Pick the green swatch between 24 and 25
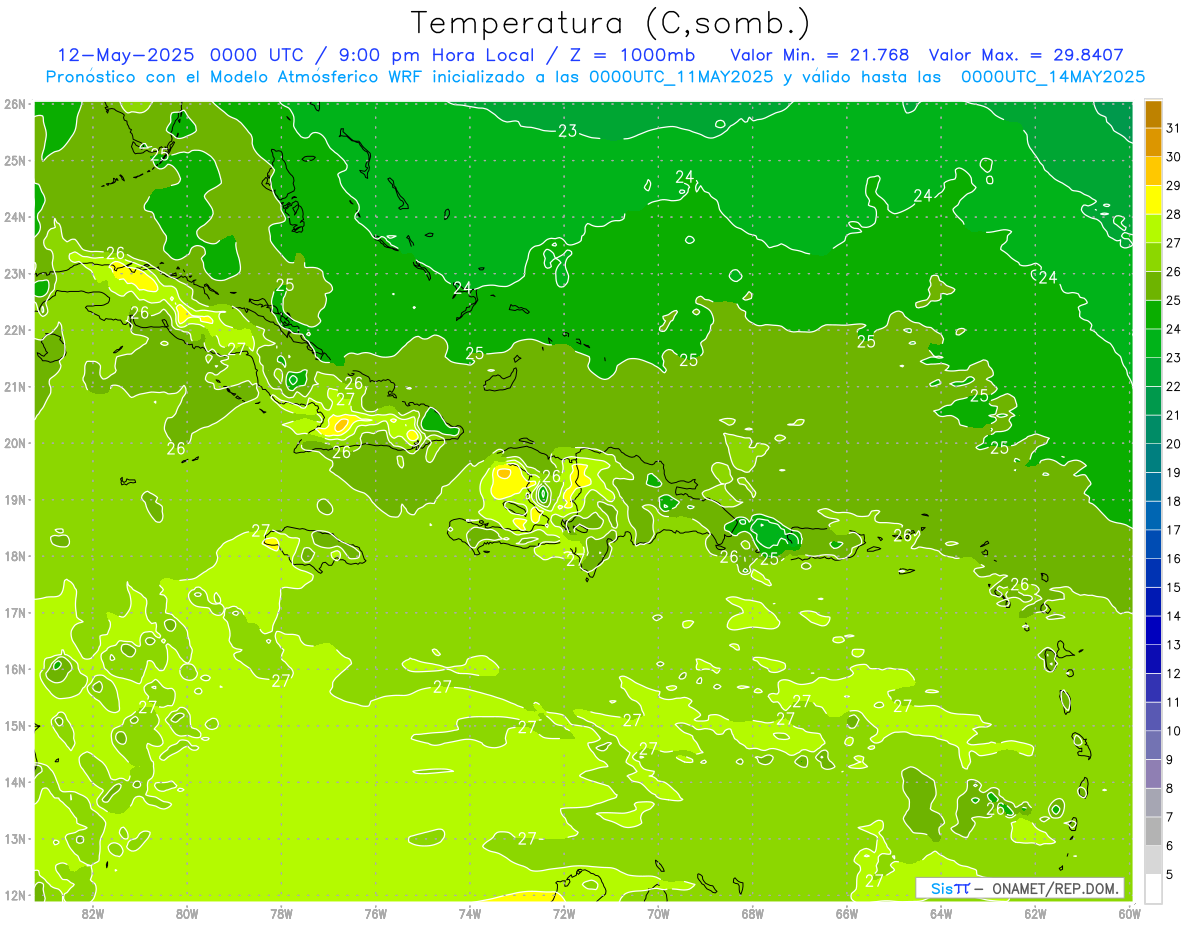Viewport: 1200px width, 927px height. pyautogui.click(x=1153, y=314)
